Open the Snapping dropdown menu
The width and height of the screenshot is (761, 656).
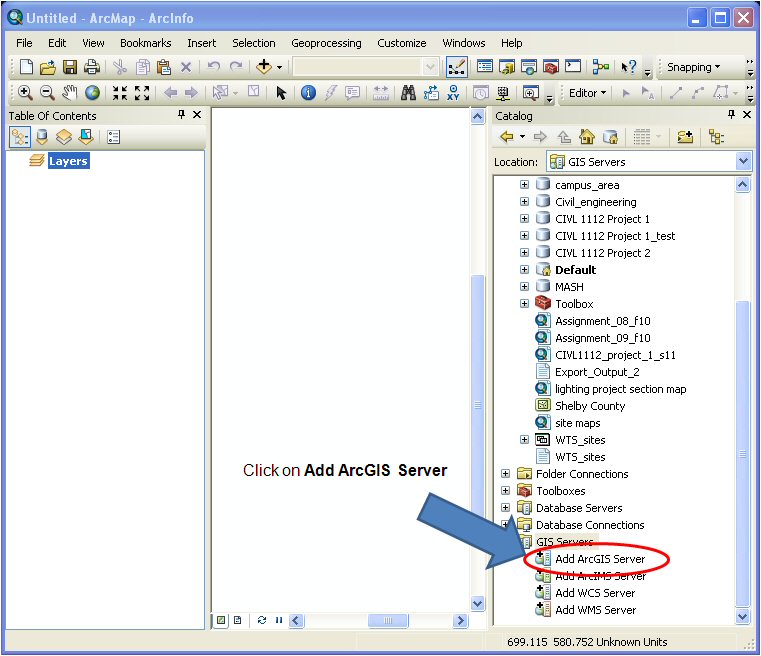click(x=694, y=67)
